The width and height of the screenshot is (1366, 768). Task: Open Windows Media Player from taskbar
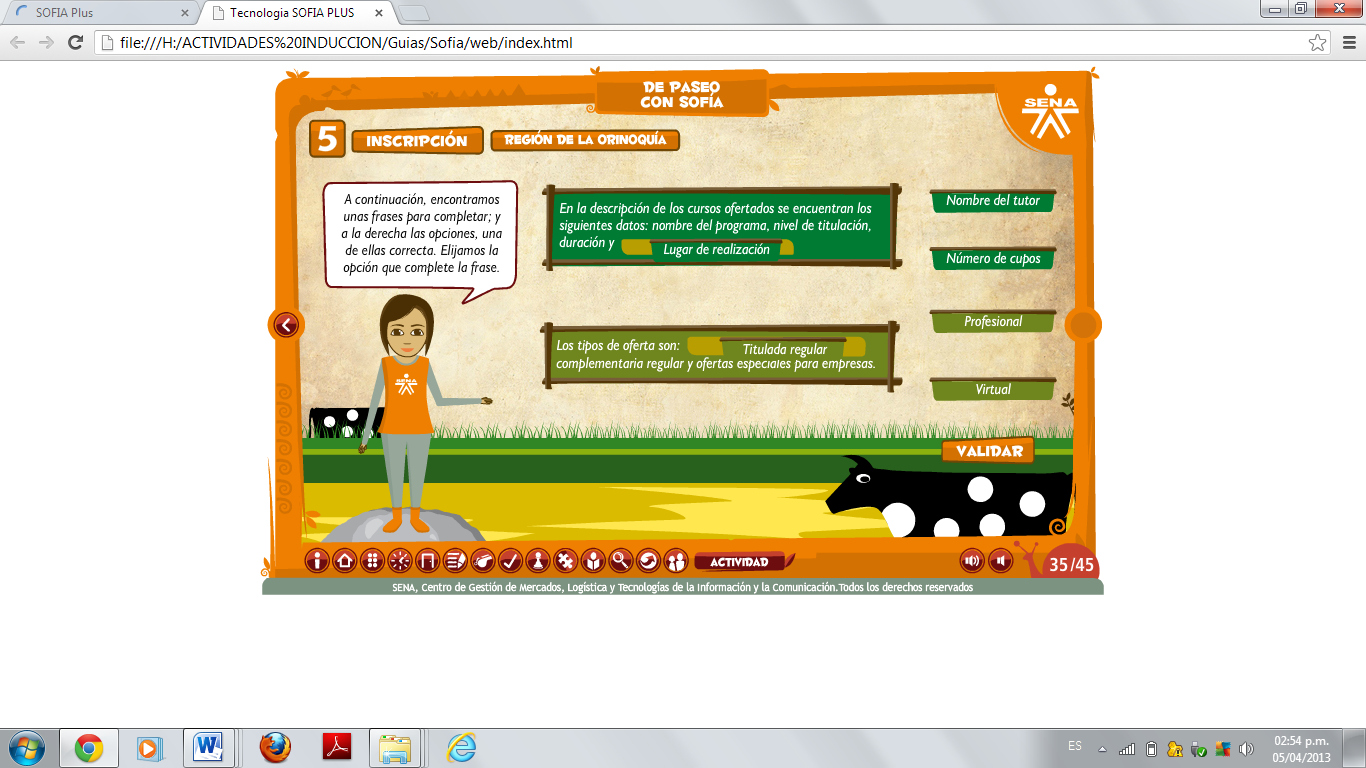pyautogui.click(x=149, y=748)
